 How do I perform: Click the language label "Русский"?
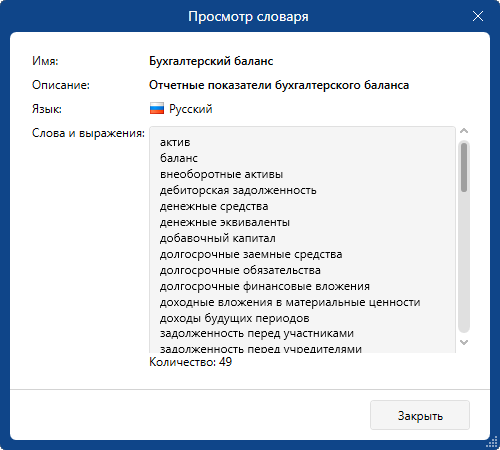click(191, 109)
